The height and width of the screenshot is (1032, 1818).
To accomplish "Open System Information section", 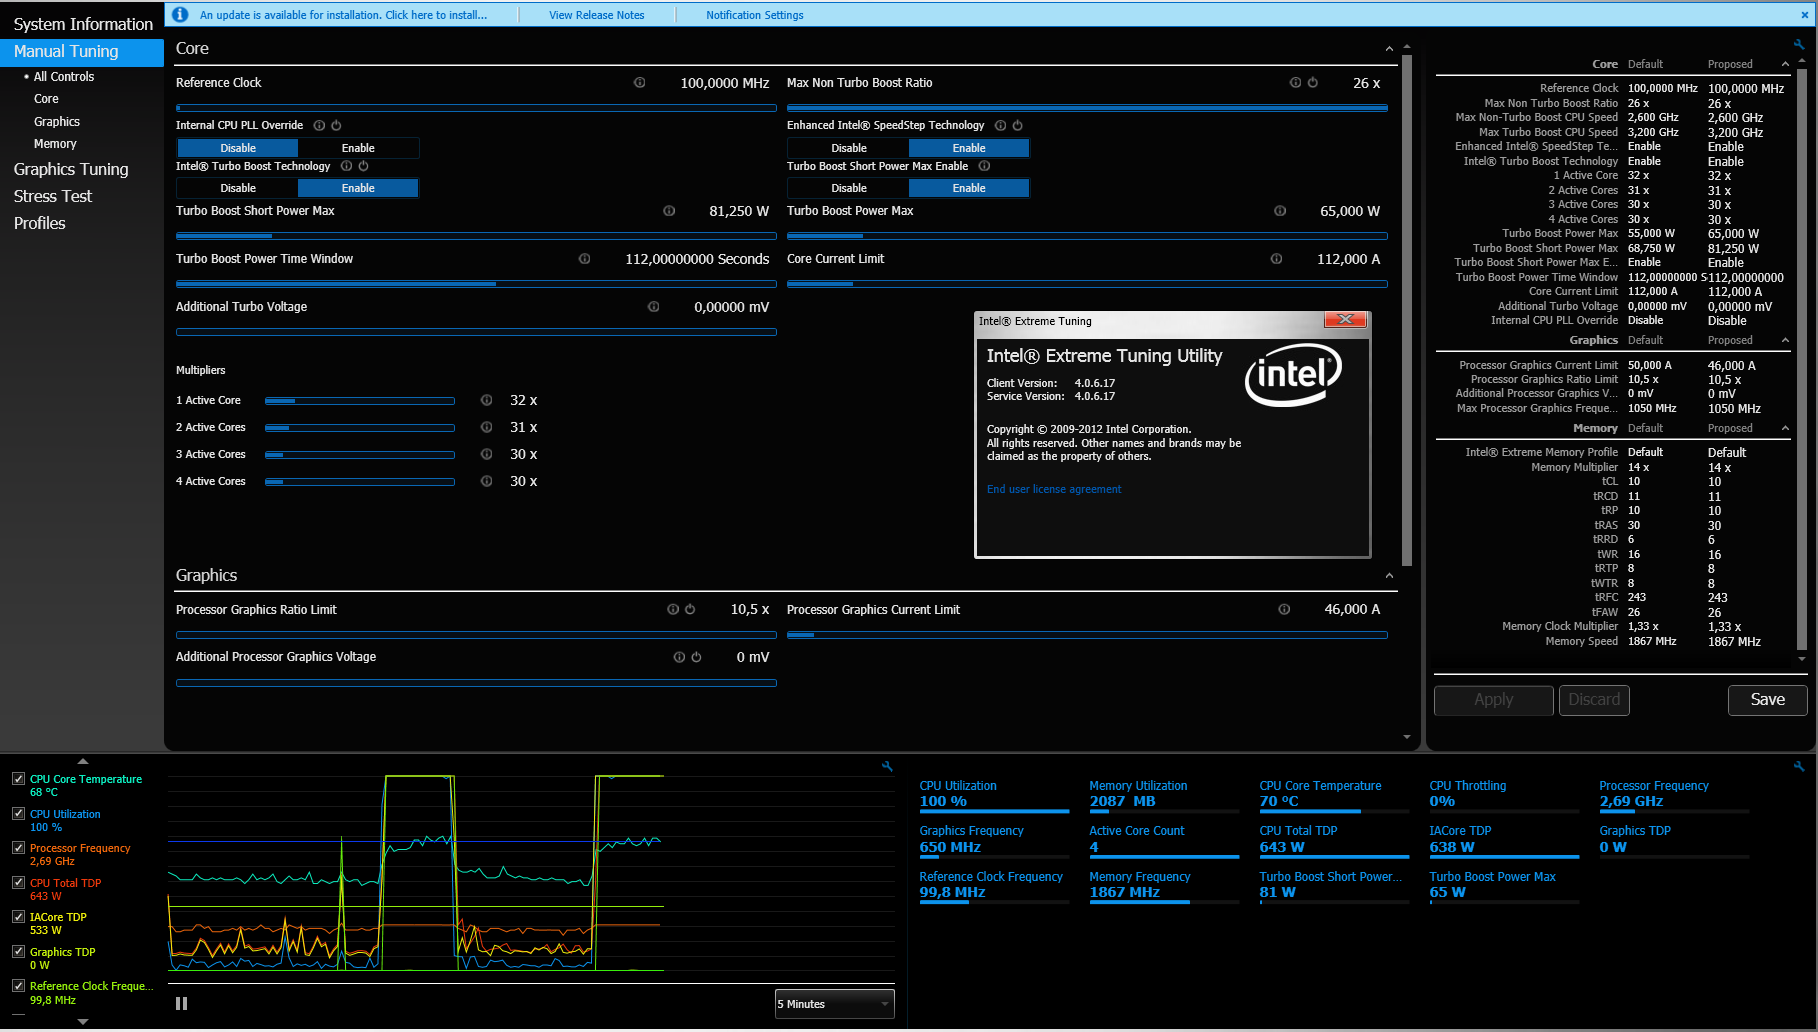I will click(83, 24).
